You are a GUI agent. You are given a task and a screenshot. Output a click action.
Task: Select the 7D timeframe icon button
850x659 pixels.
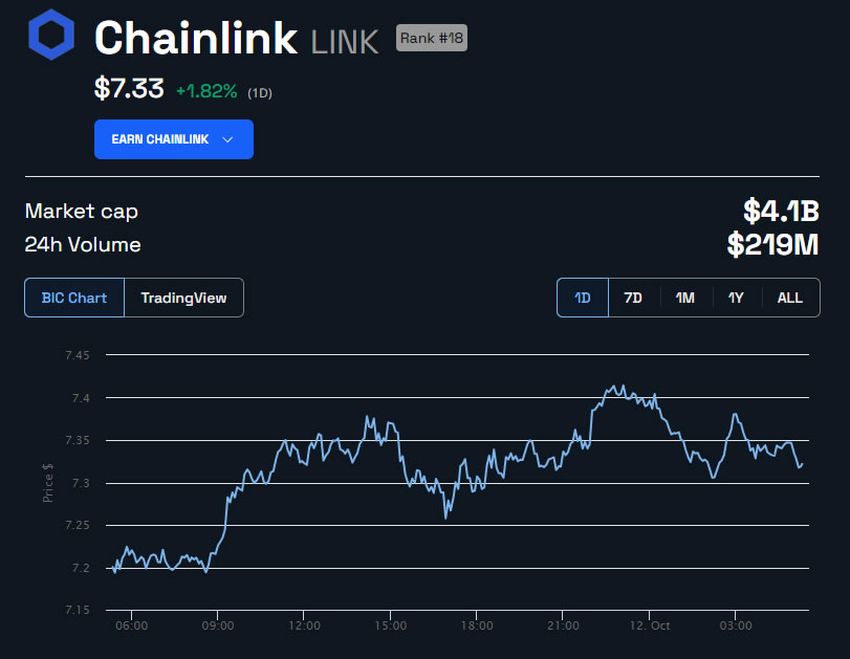pyautogui.click(x=632, y=297)
